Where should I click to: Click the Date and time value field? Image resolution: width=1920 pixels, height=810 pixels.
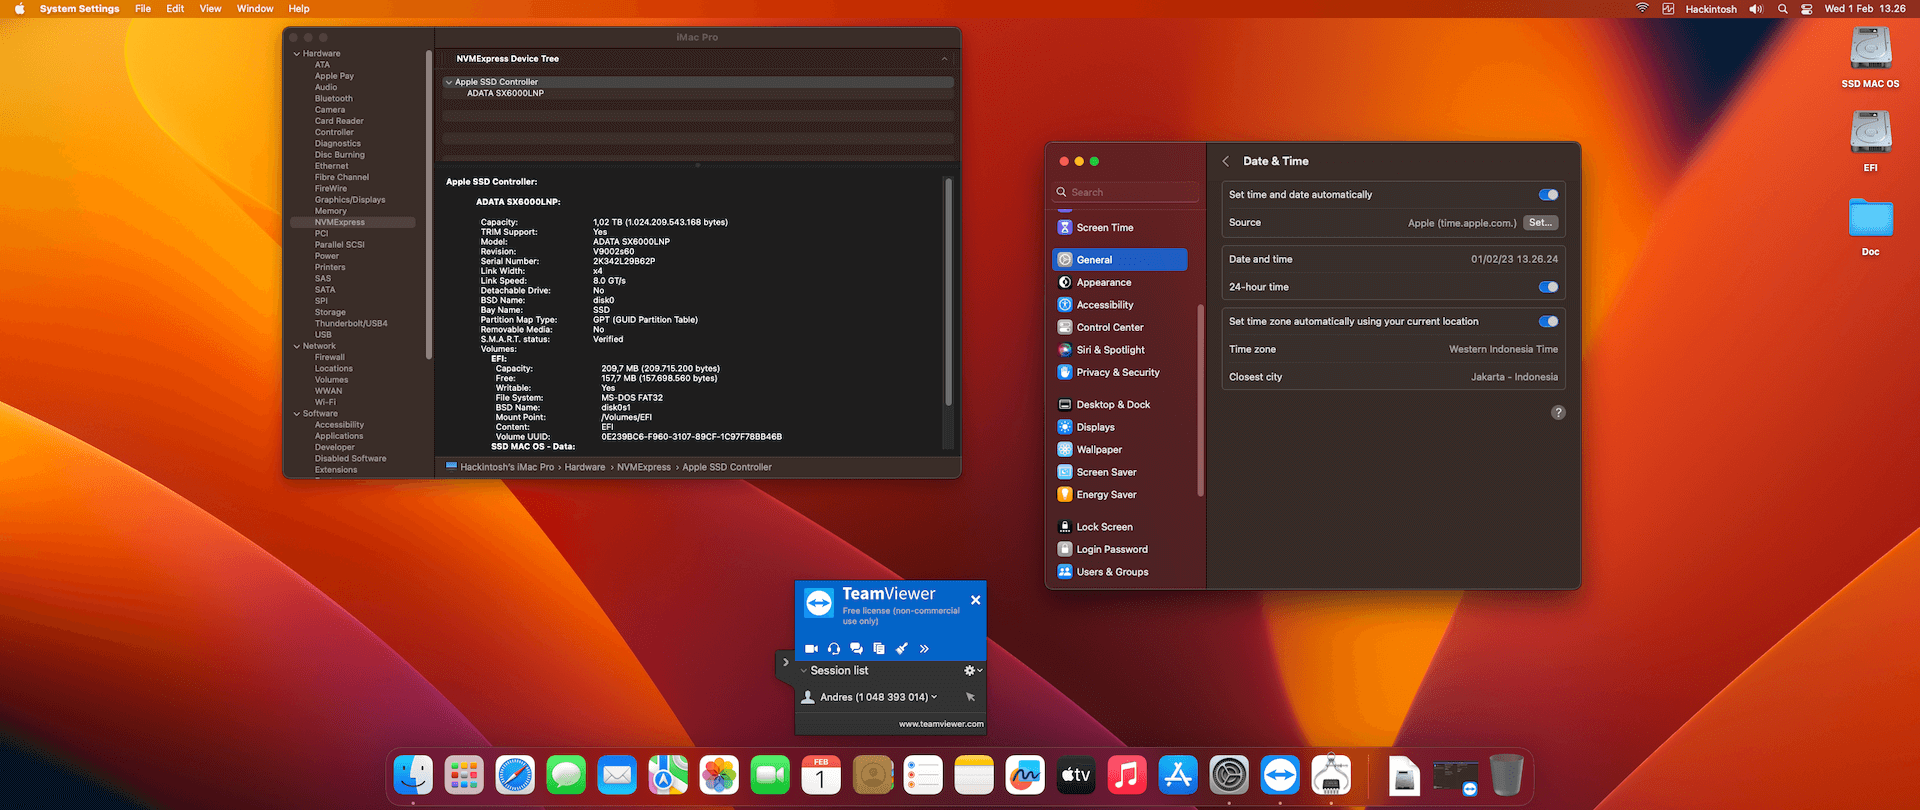tap(1514, 259)
